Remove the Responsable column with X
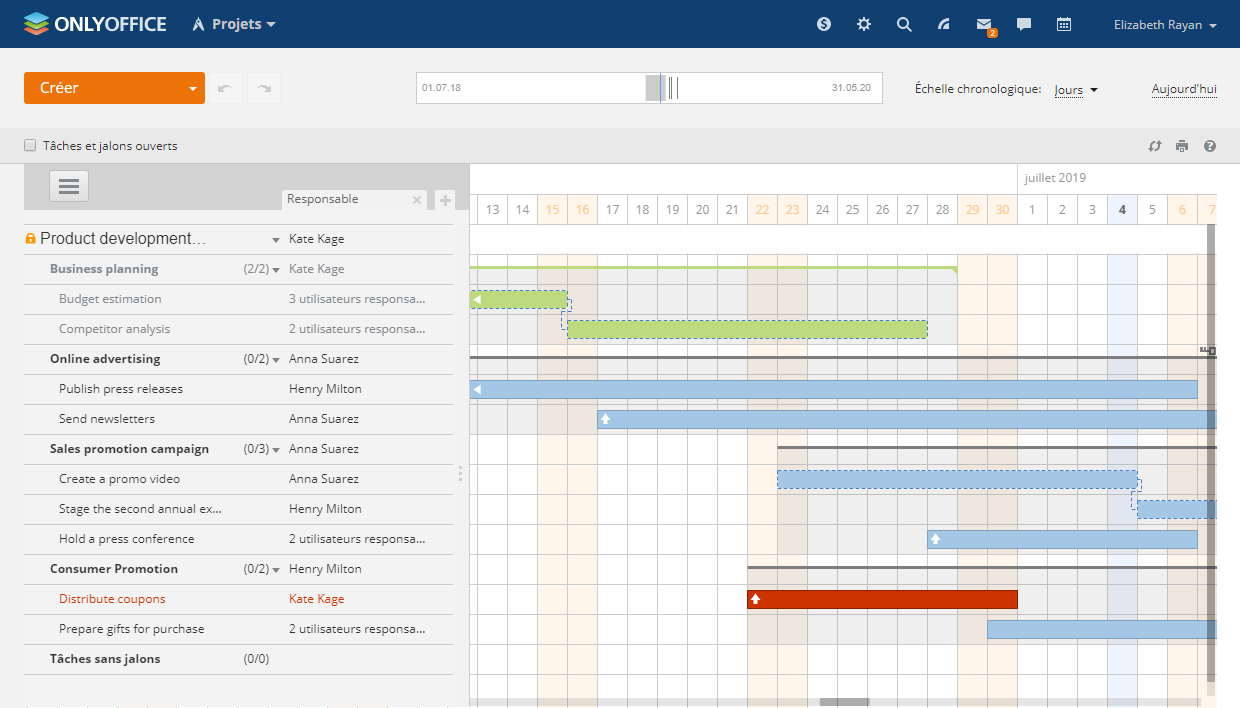This screenshot has width=1240, height=708. point(417,200)
